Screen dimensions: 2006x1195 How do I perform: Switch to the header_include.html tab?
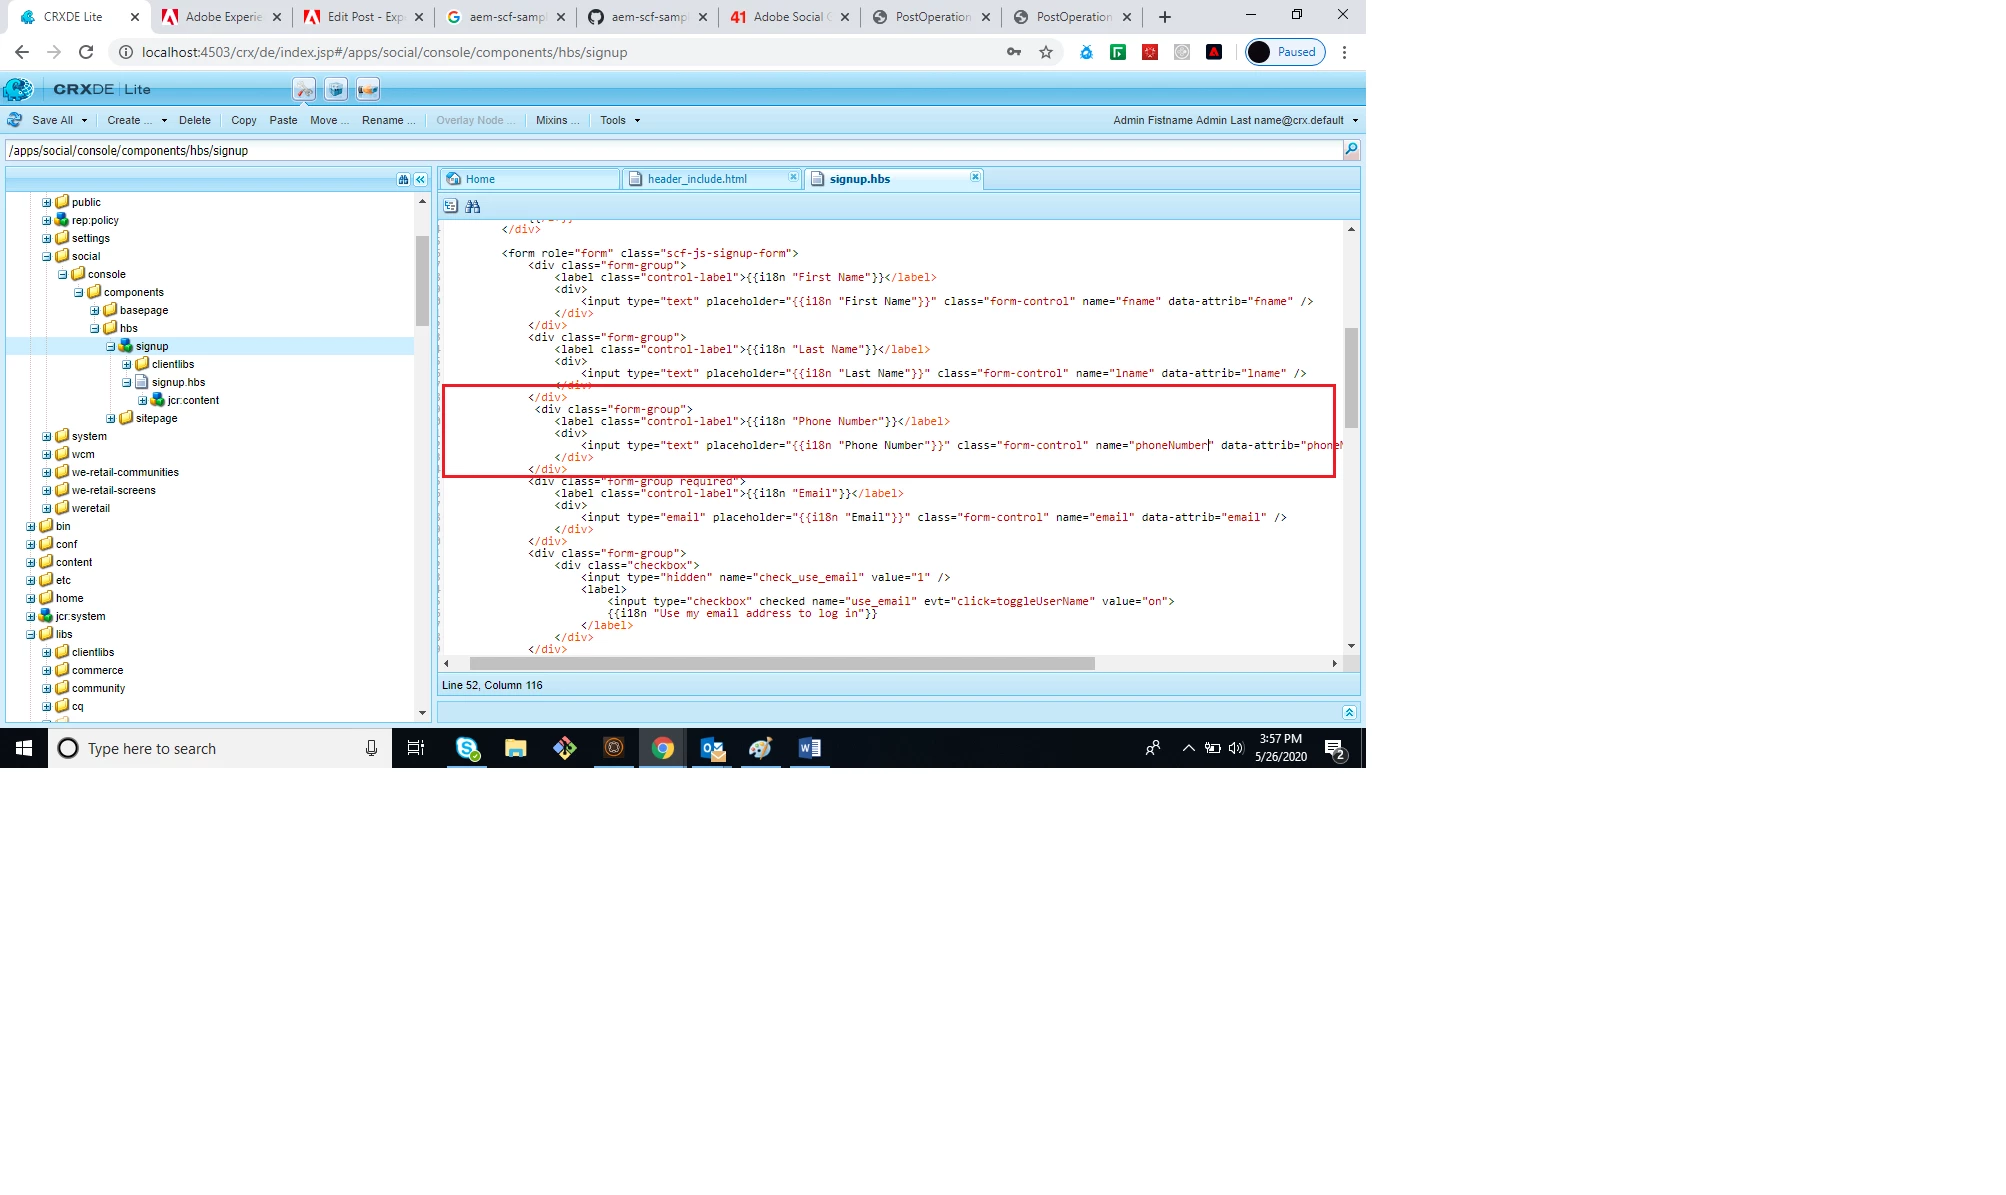[697, 179]
